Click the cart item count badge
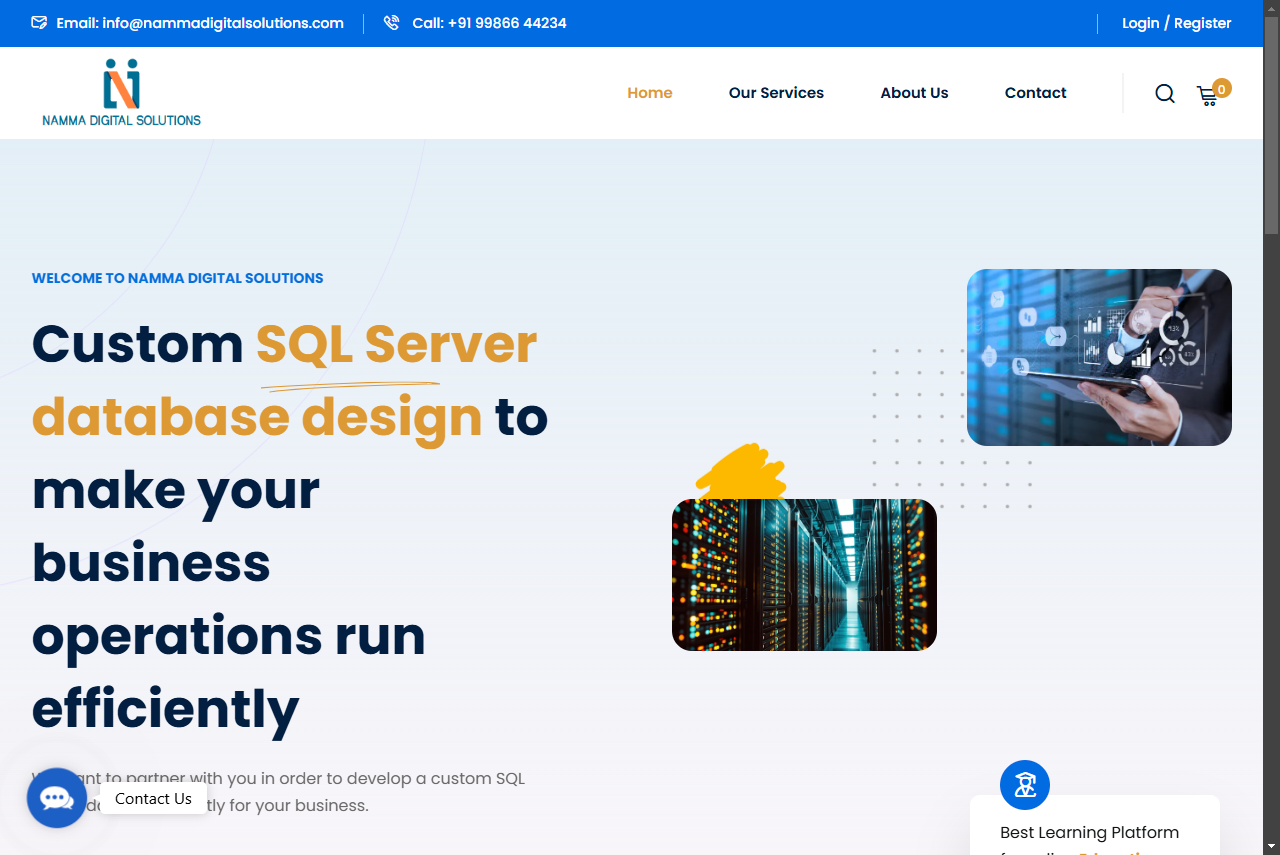Viewport: 1280px width, 855px height. tap(1221, 89)
